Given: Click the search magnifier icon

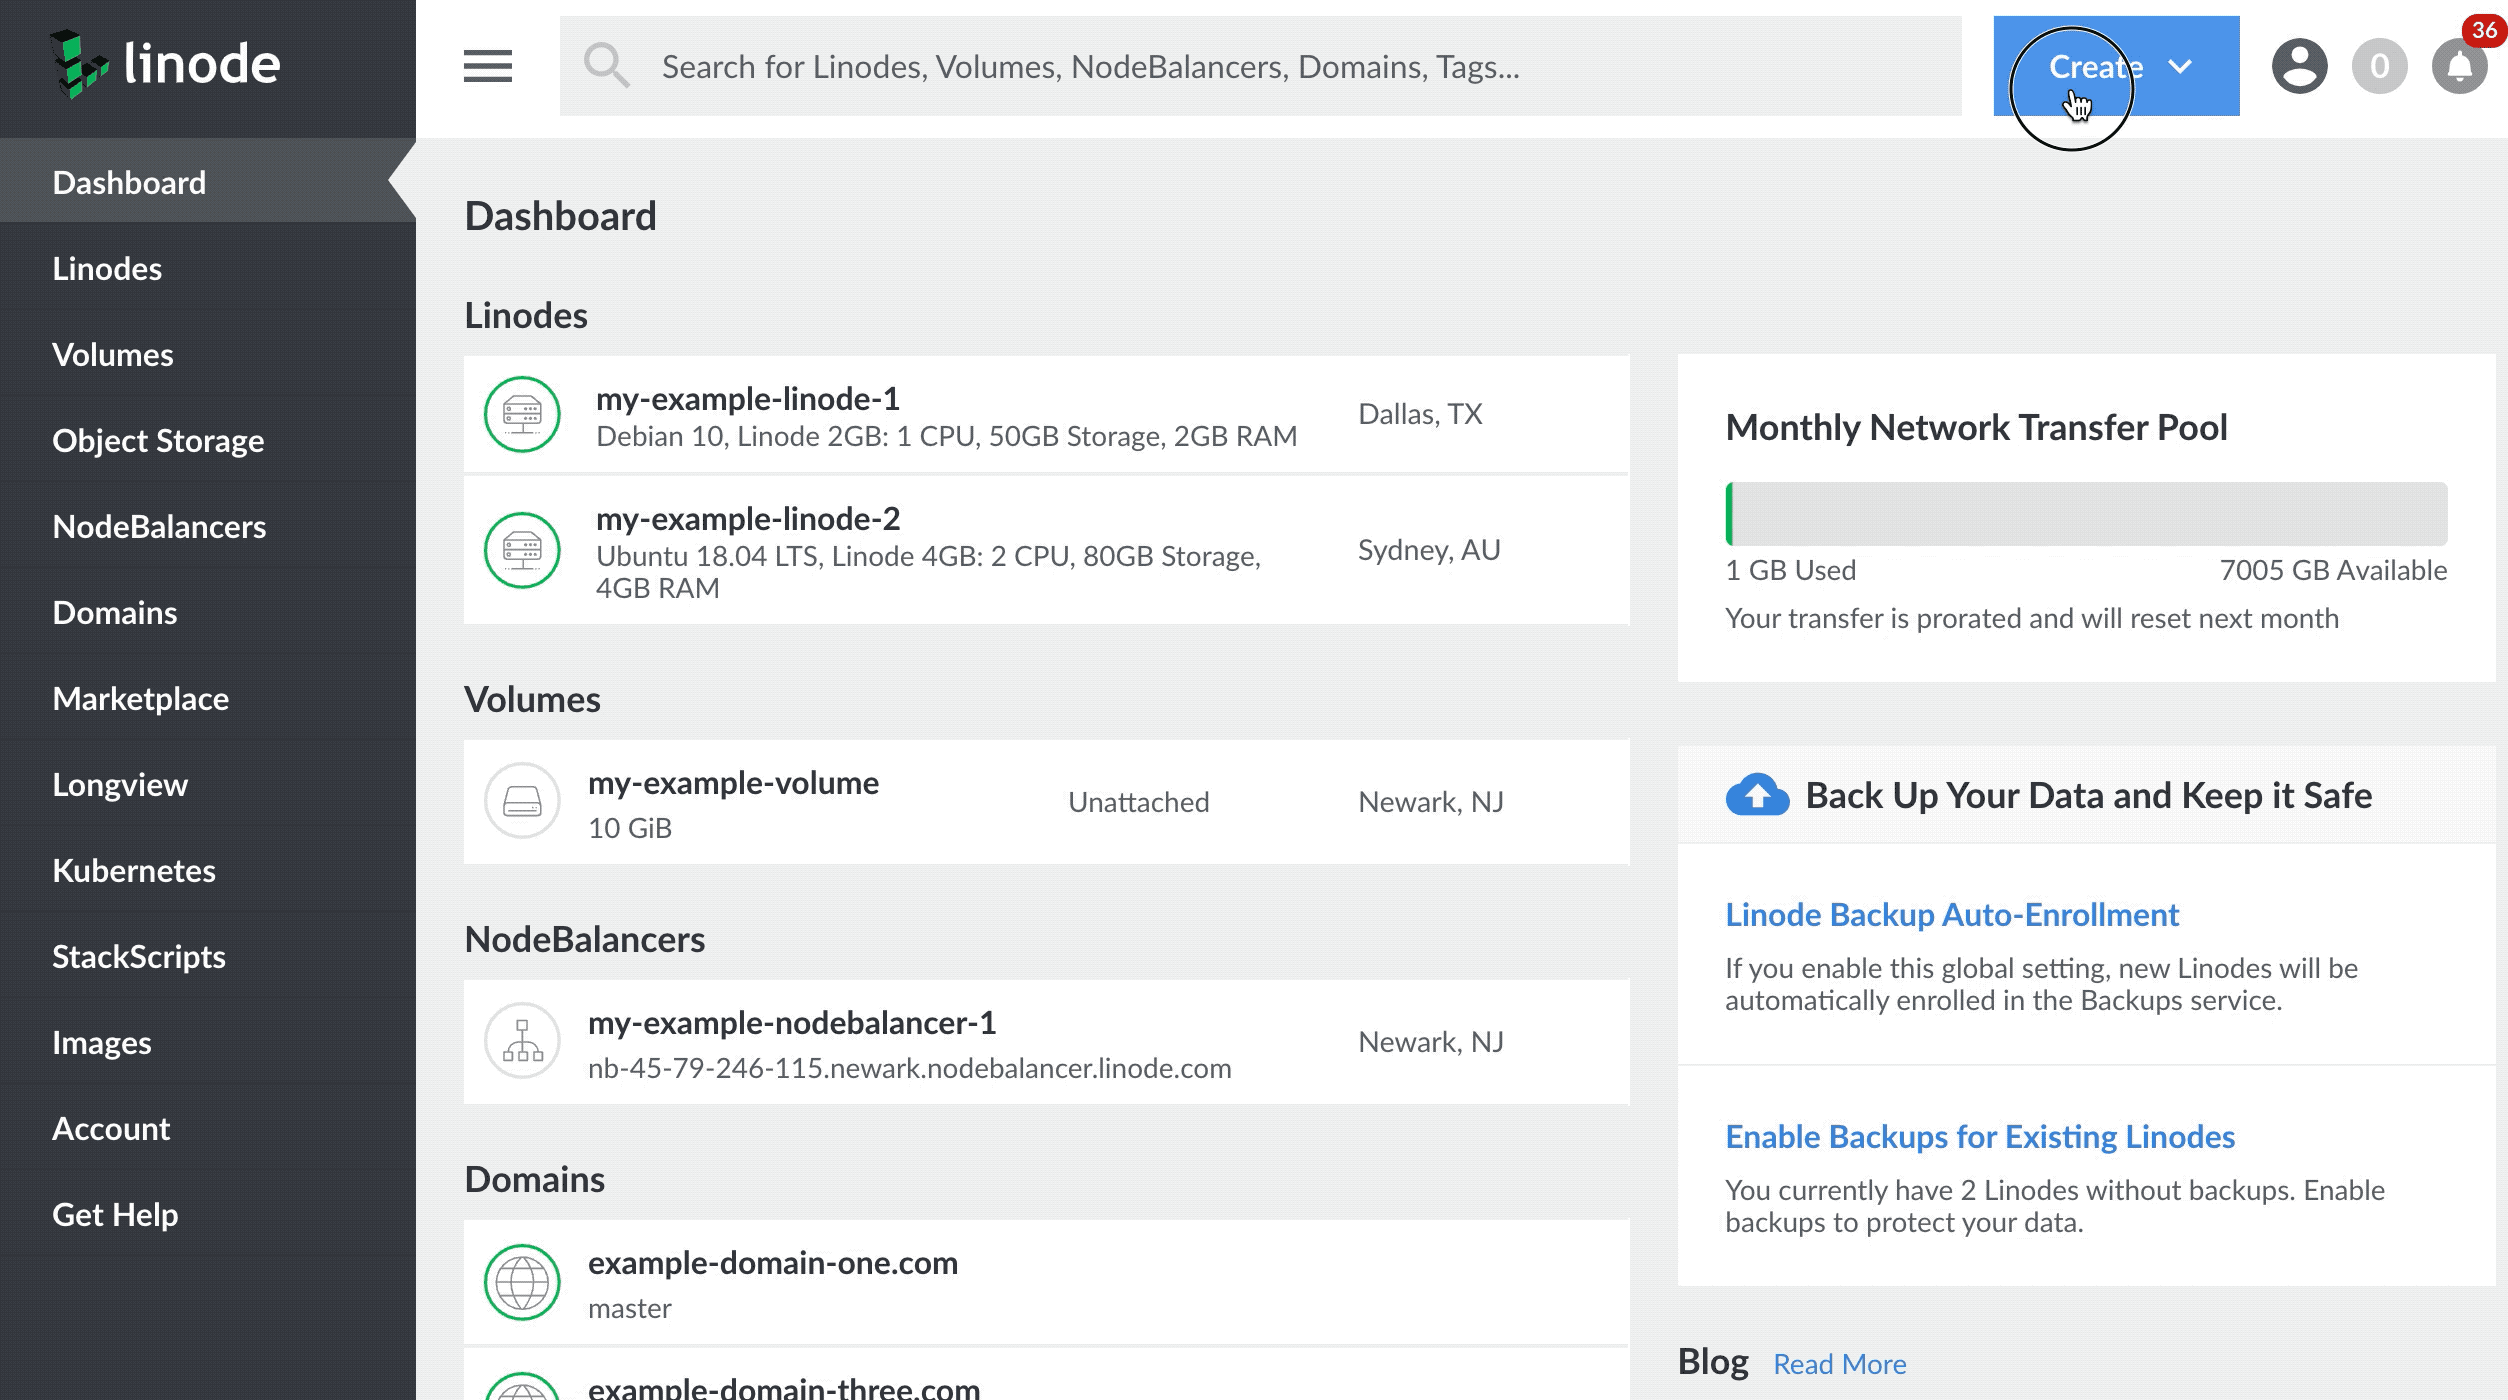Looking at the screenshot, I should point(606,66).
